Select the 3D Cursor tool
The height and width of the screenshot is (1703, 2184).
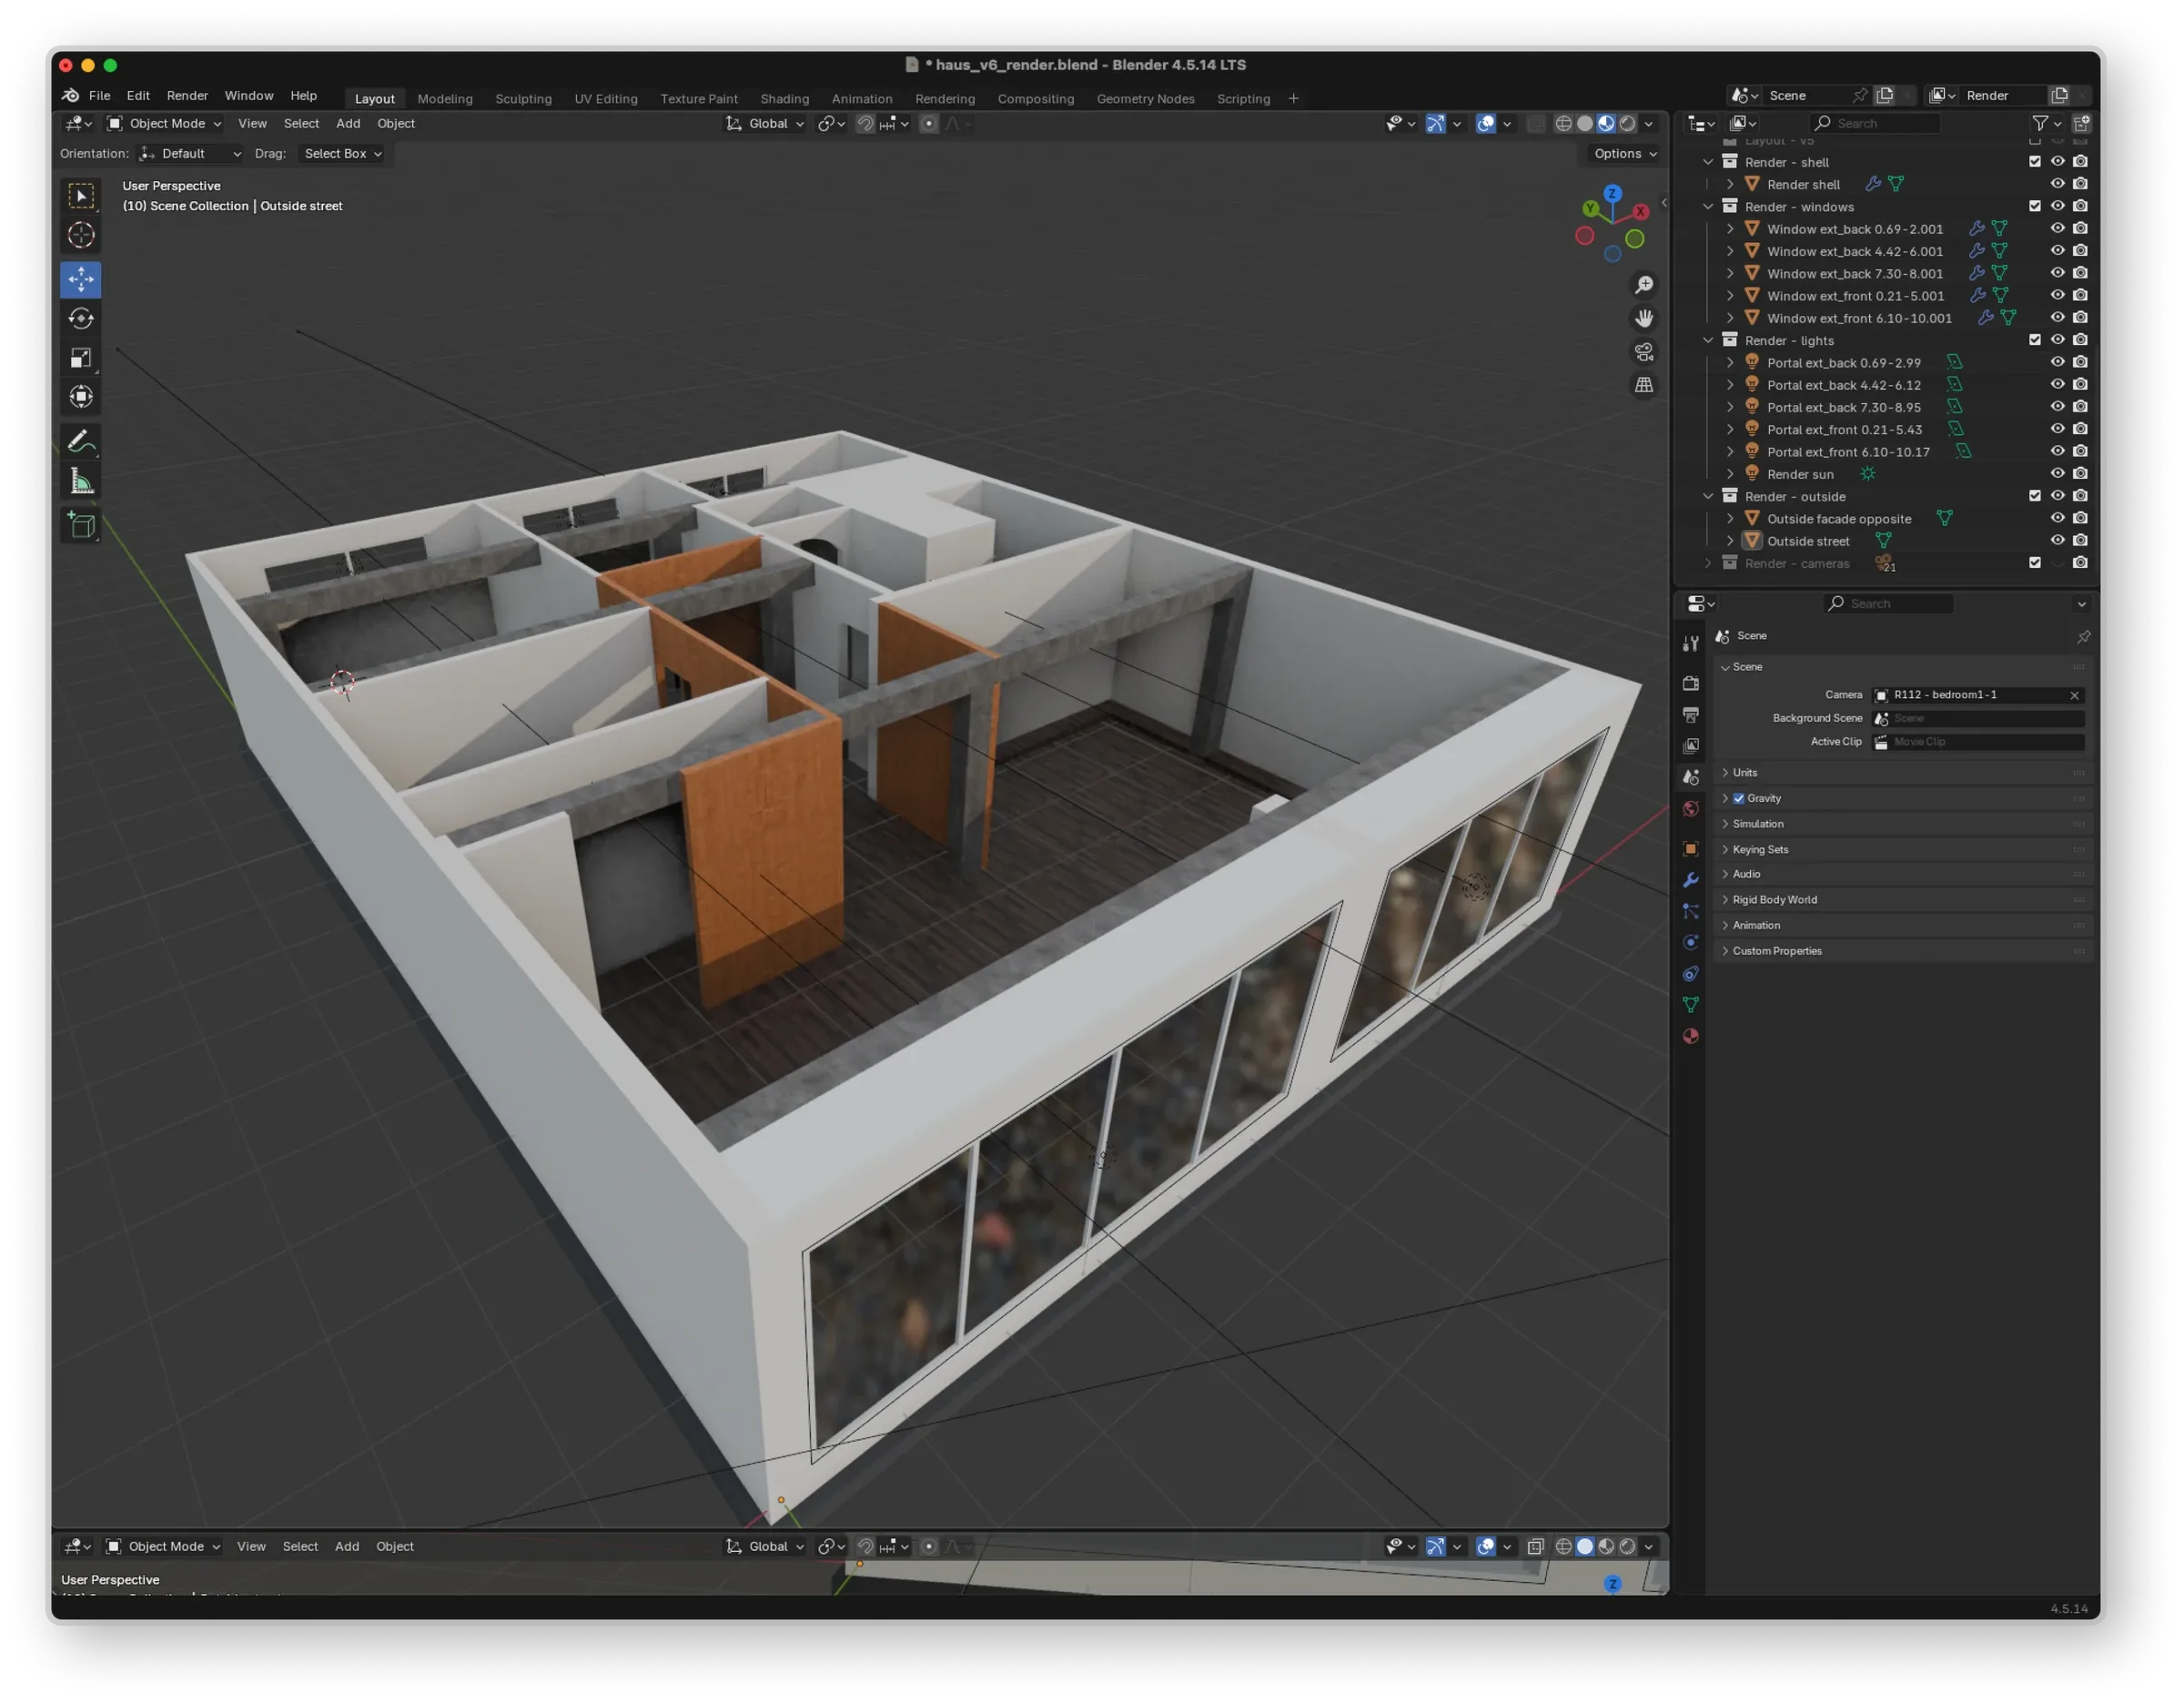click(x=81, y=235)
